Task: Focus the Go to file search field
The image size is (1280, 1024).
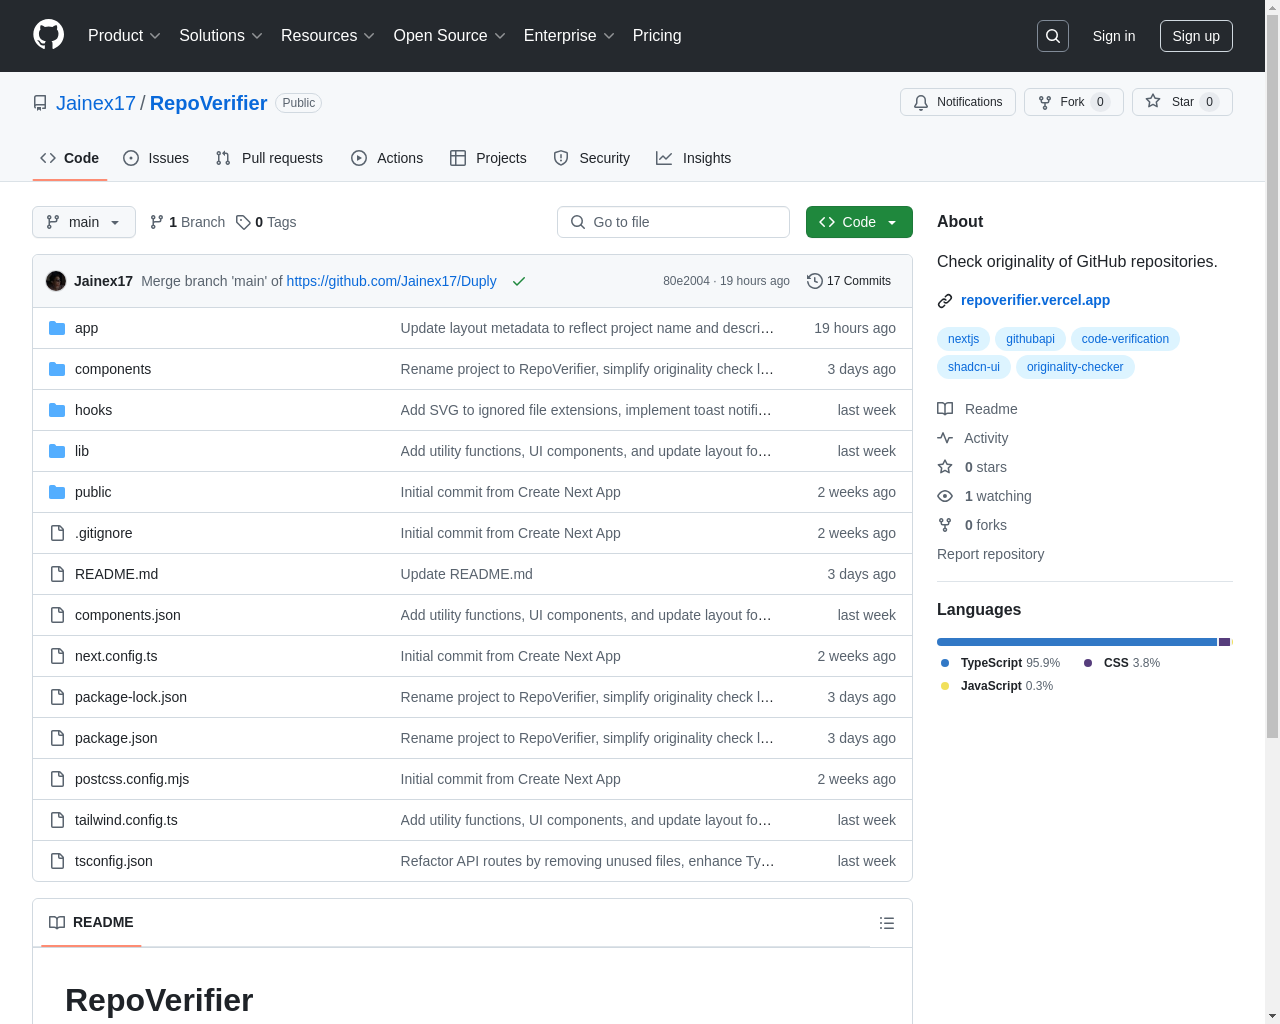Action: [673, 222]
